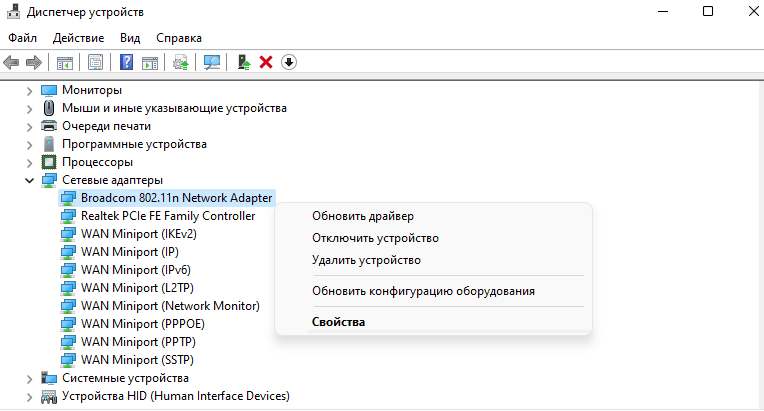The width and height of the screenshot is (764, 411).
Task: Select WAN Miniport (SSTP)
Action: tap(137, 360)
